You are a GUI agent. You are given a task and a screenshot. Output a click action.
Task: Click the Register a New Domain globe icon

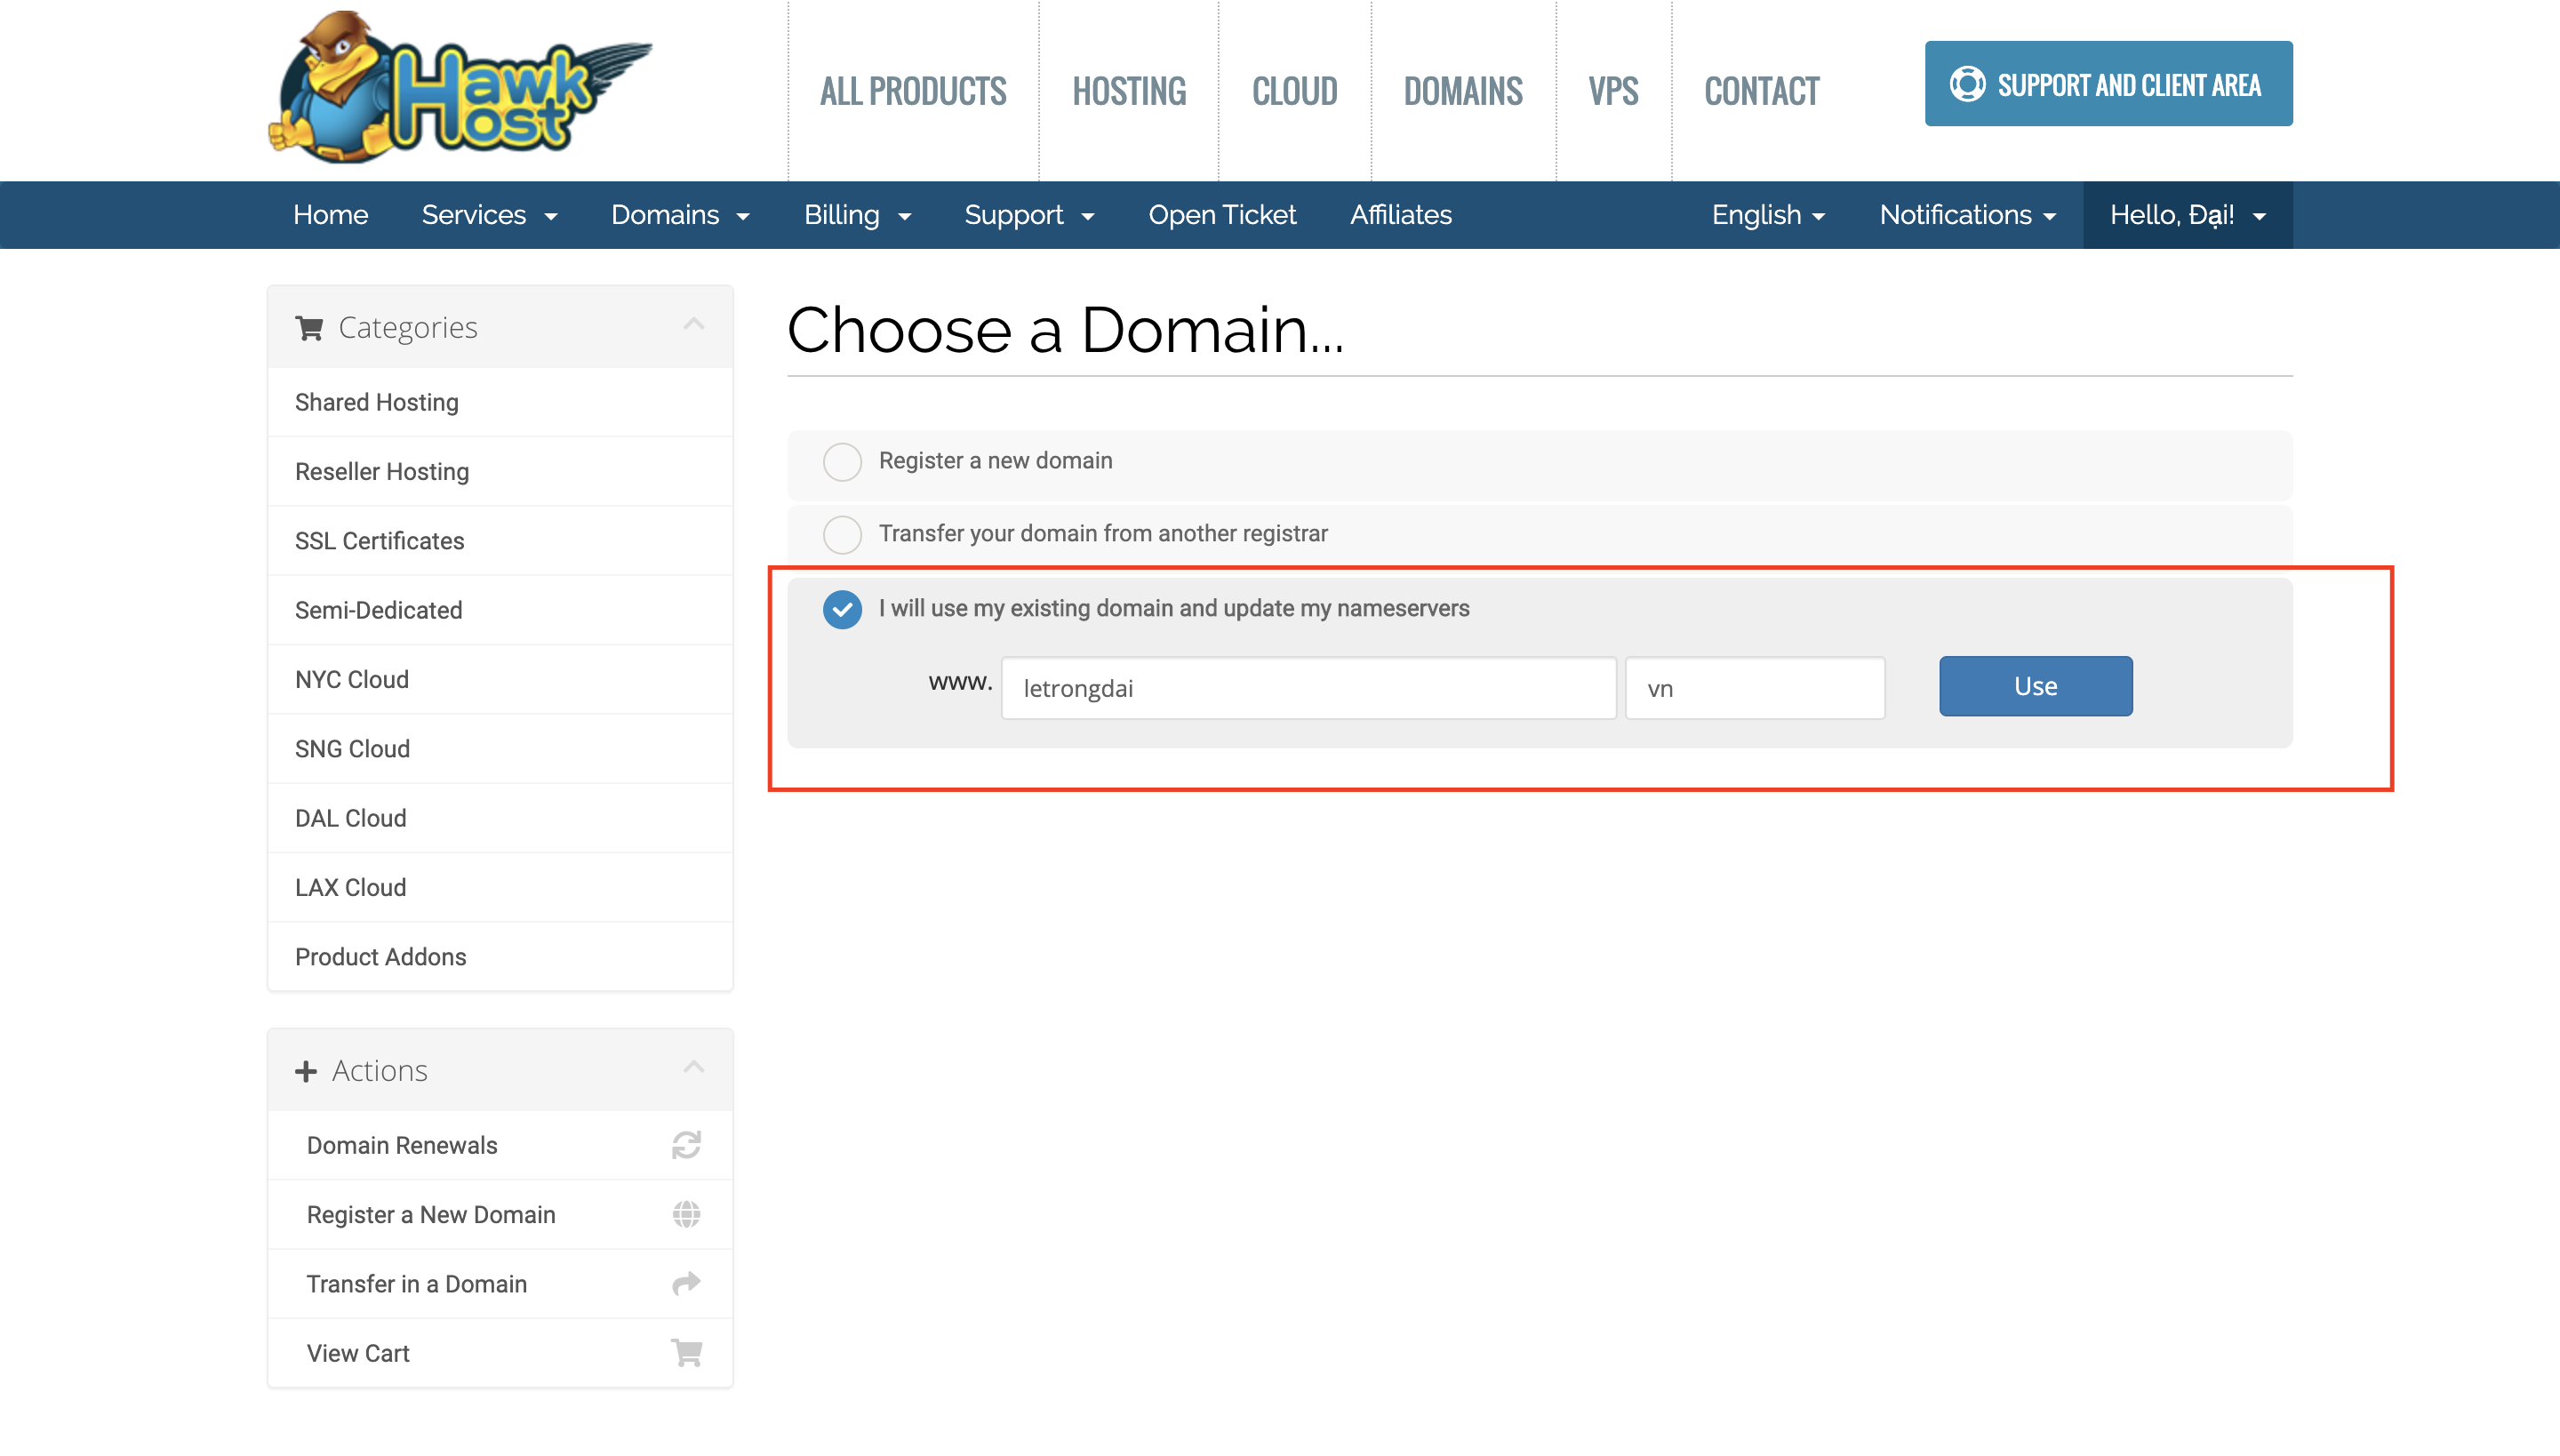click(x=687, y=1215)
